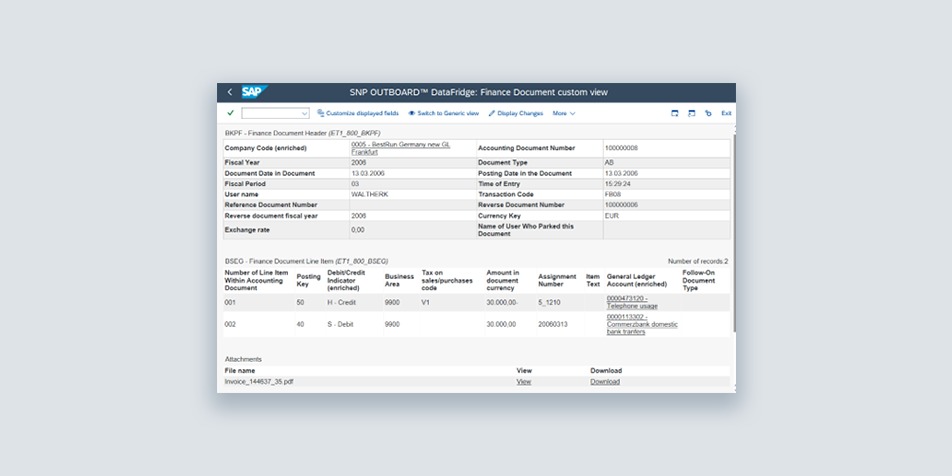Click the Debit/Credit Indicator column header
952x476 pixels.
pos(346,280)
